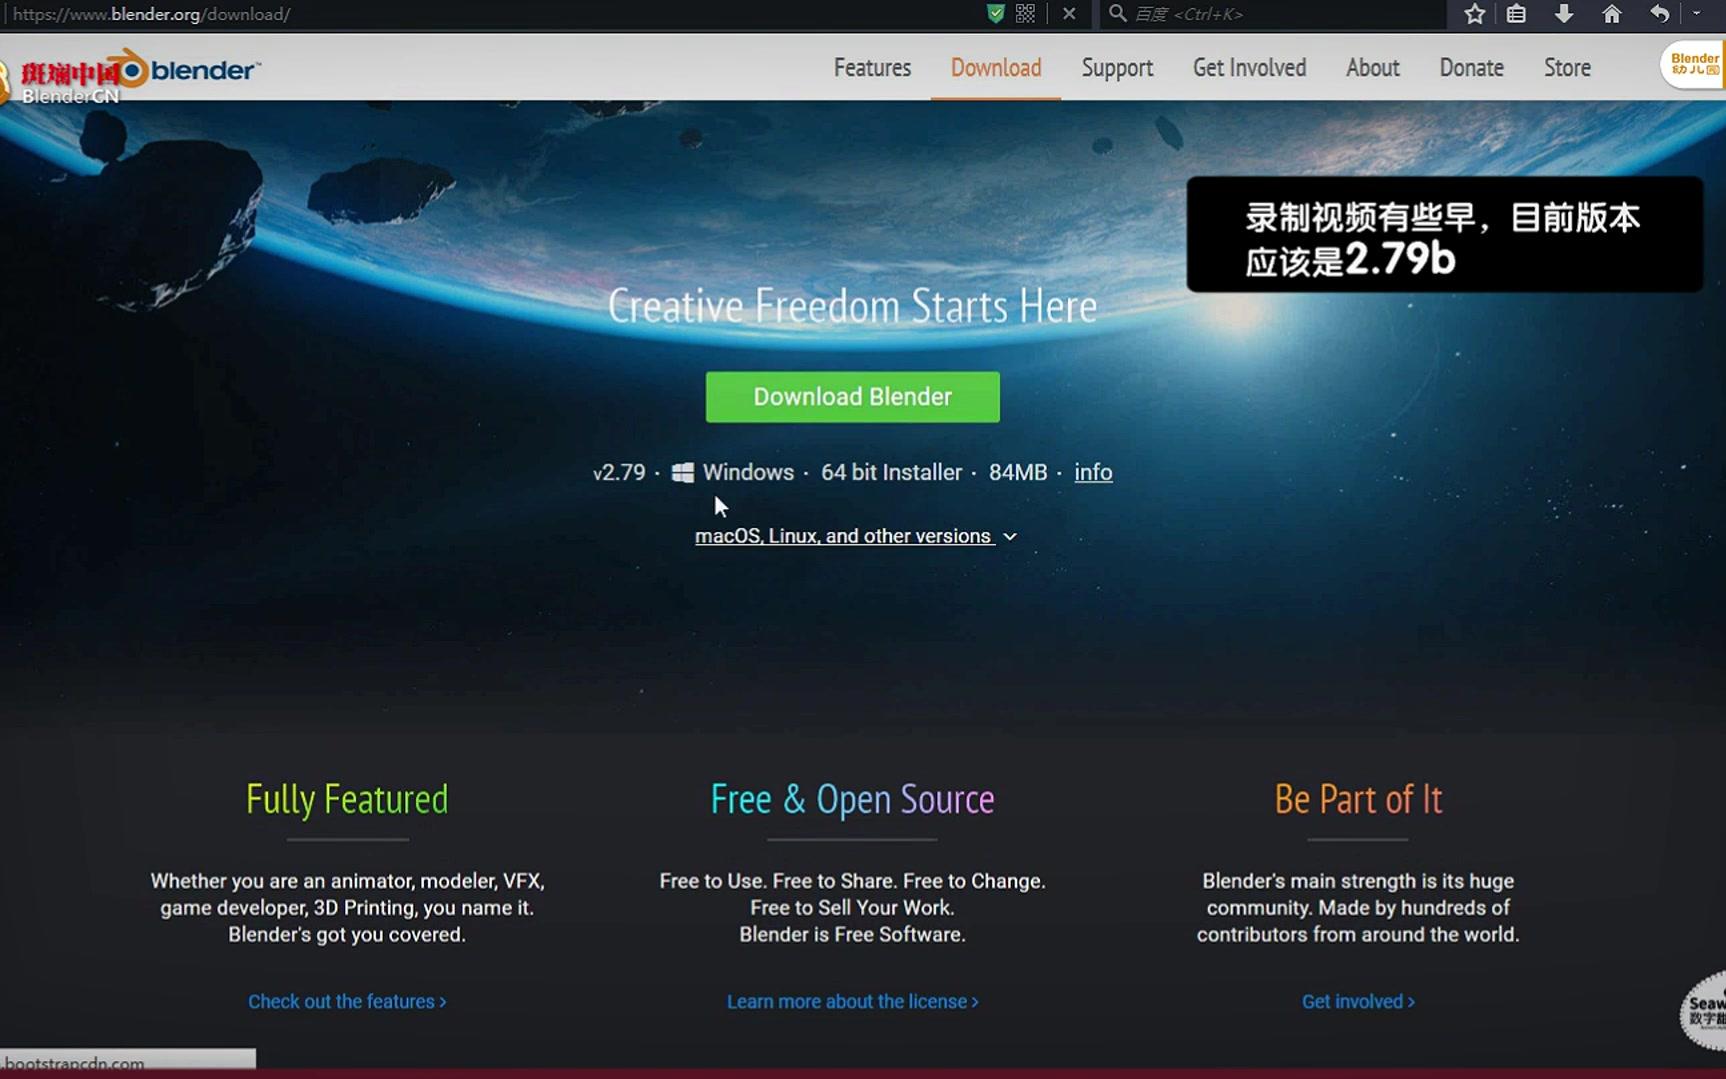Image resolution: width=1726 pixels, height=1079 pixels.
Task: Click the green Download Blender button
Action: [852, 397]
